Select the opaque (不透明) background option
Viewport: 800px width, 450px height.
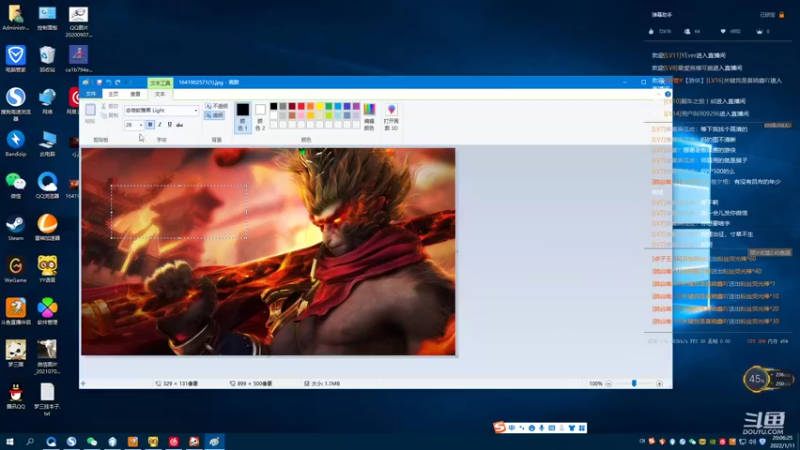click(216, 106)
